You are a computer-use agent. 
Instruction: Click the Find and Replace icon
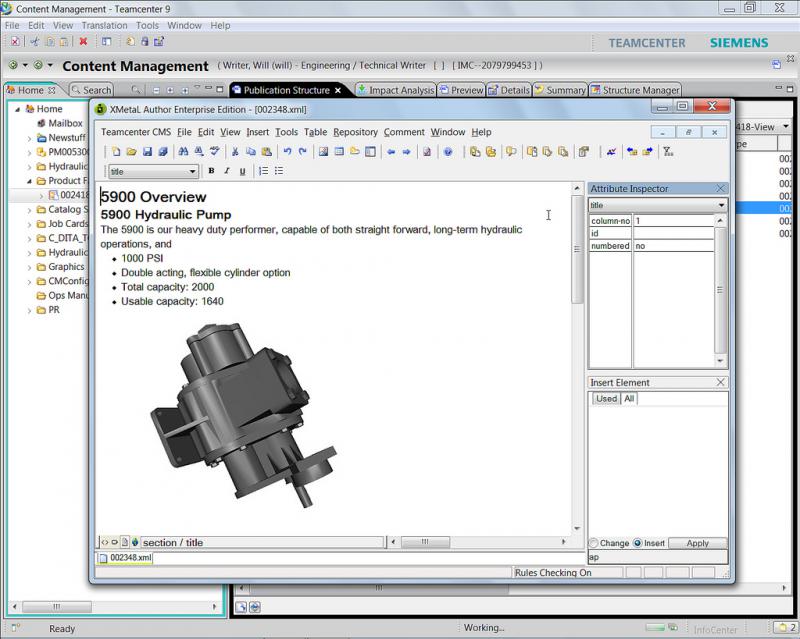point(198,152)
